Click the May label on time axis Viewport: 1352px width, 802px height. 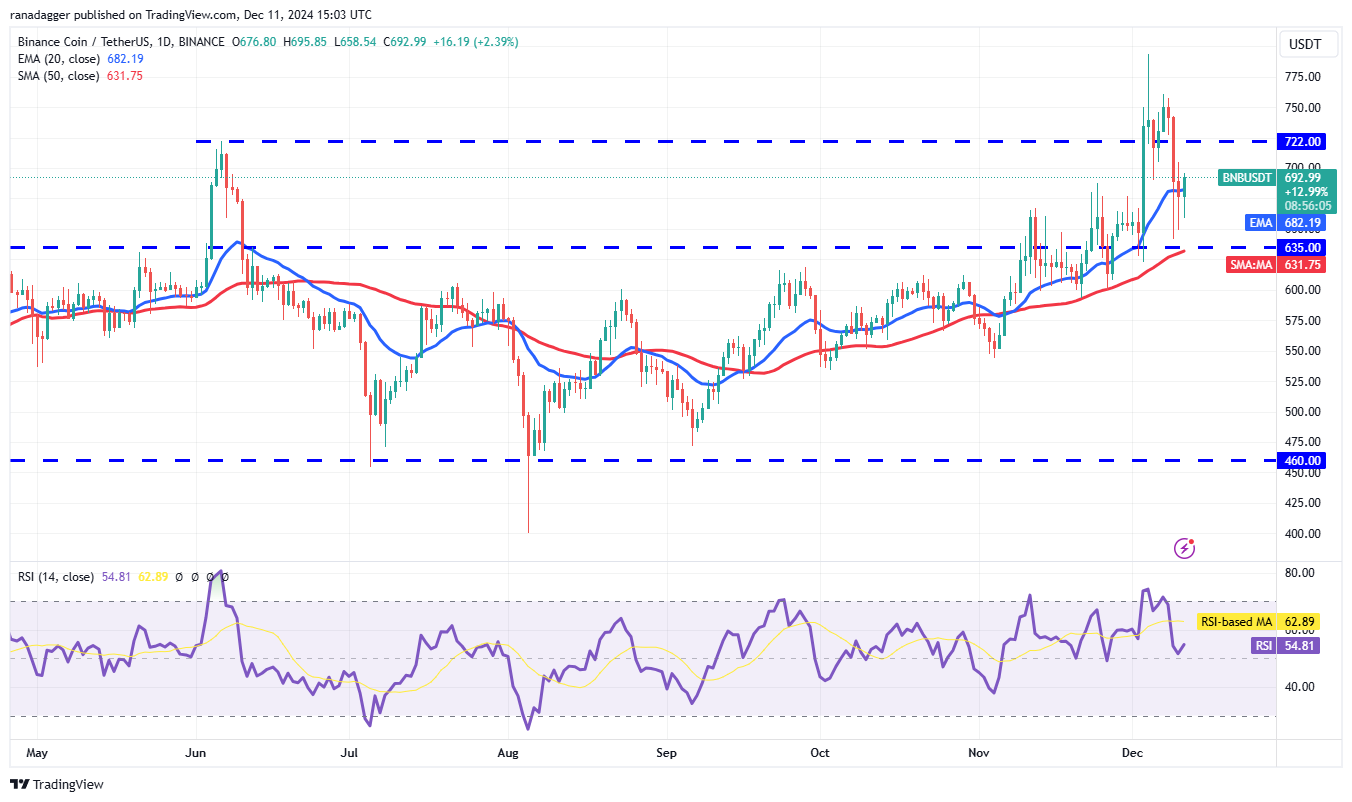(37, 751)
